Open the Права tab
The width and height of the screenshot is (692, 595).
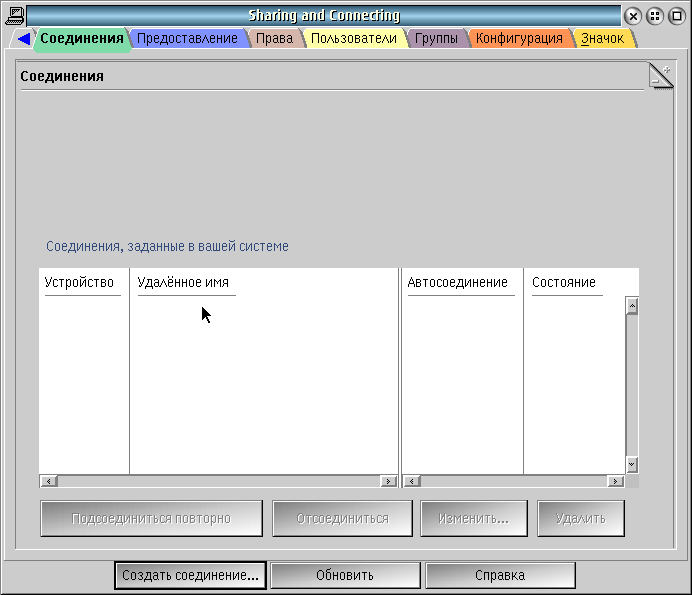(274, 39)
